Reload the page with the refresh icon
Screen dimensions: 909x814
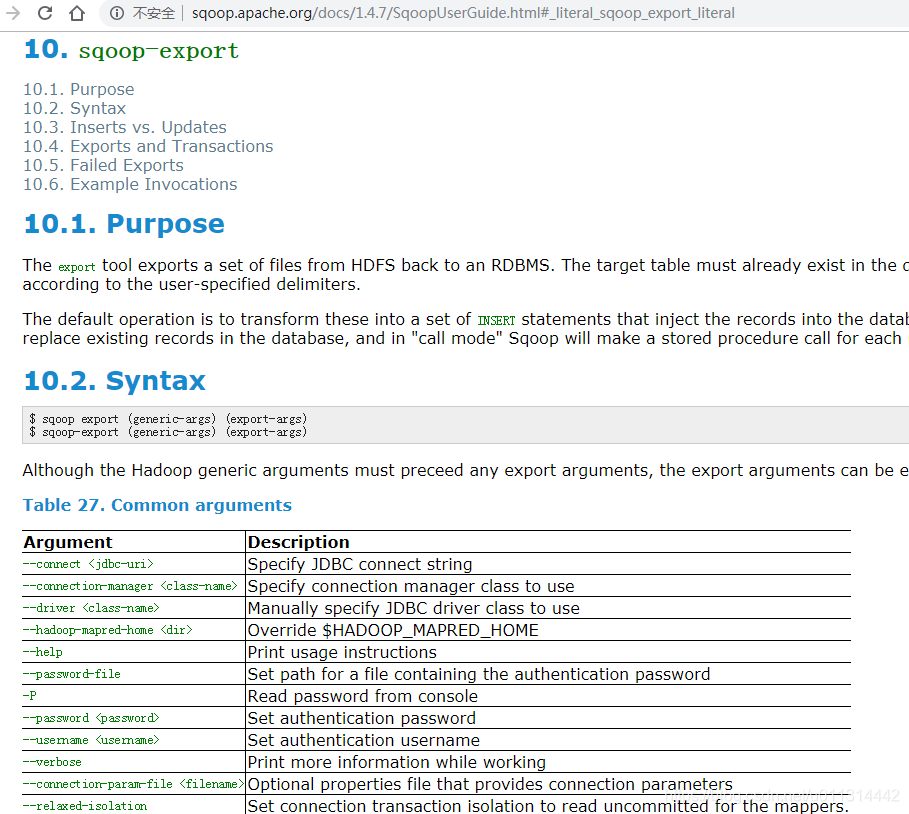point(45,13)
